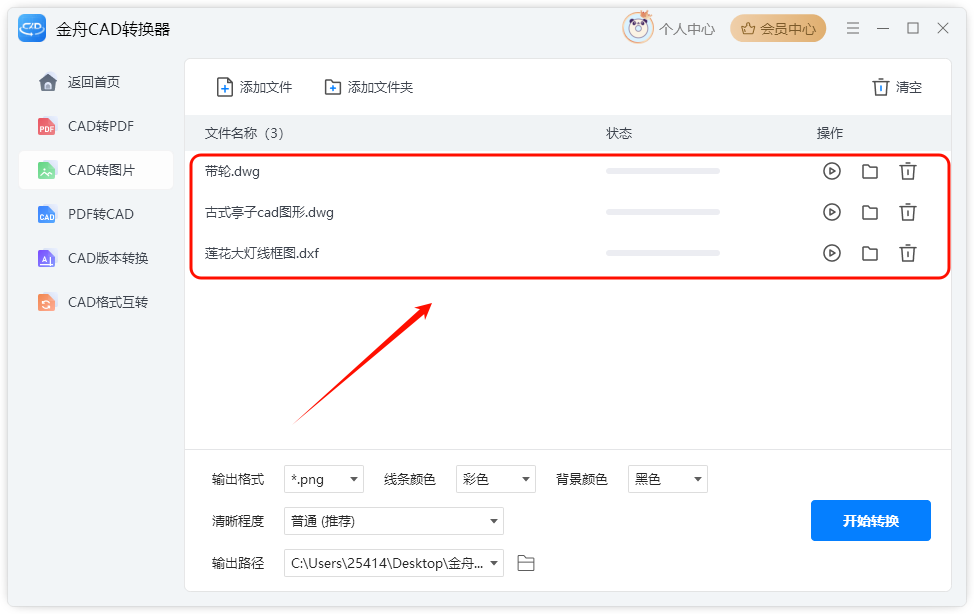Open folder for 莲花大灯线框图.dxf

click(870, 253)
